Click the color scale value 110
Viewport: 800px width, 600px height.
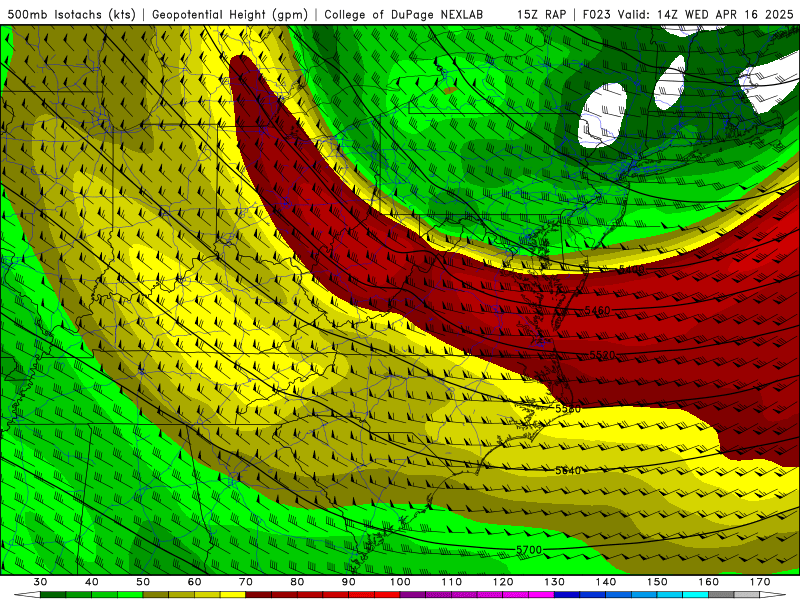452,582
